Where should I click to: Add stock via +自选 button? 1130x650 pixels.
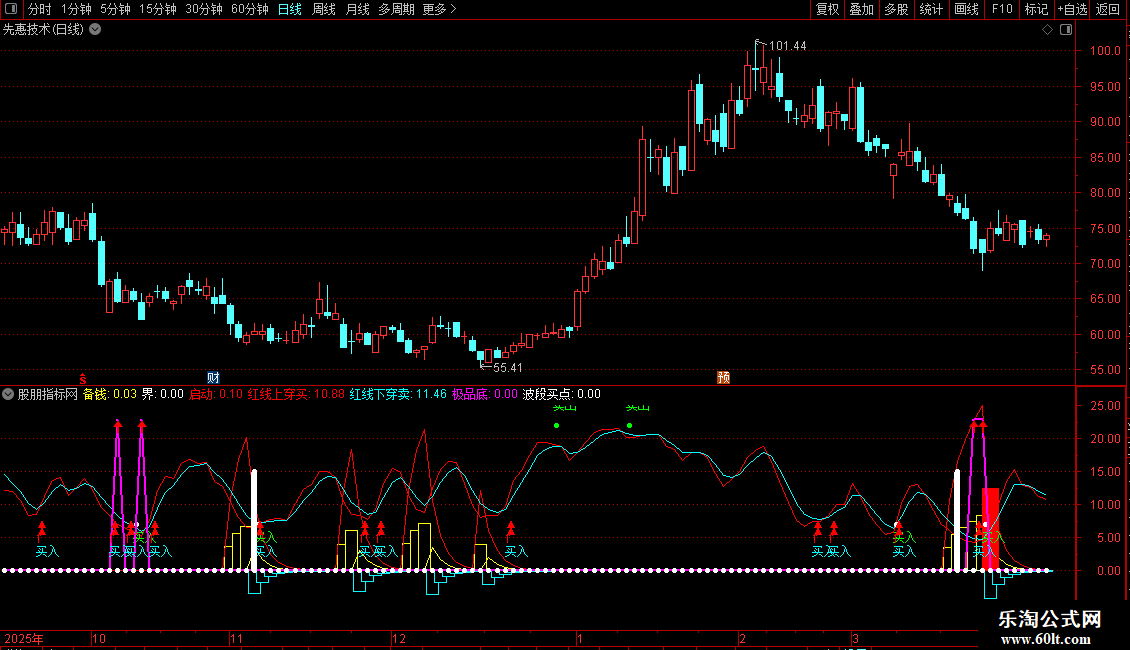[1072, 9]
